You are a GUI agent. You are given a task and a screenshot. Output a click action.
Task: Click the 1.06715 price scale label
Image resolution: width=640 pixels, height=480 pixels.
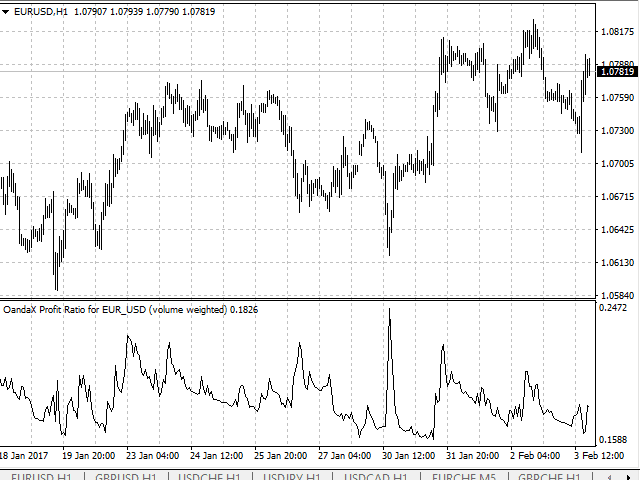coord(618,197)
